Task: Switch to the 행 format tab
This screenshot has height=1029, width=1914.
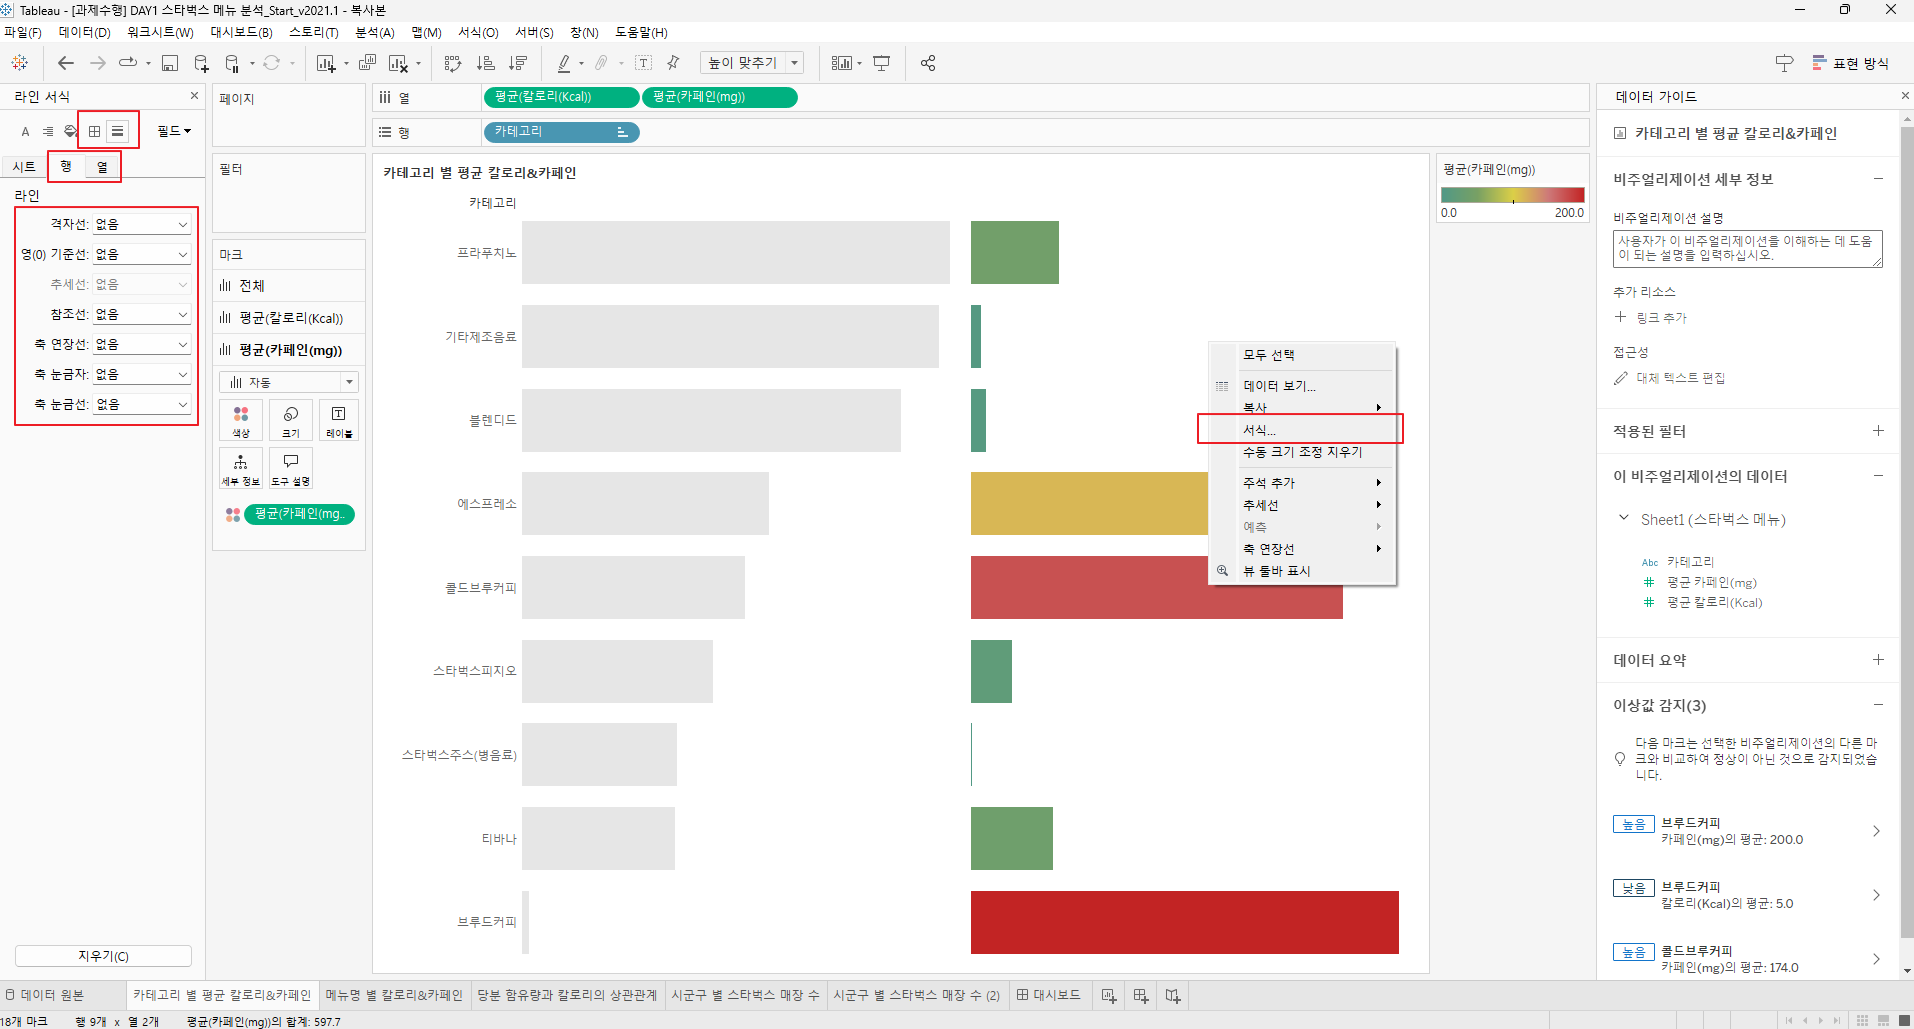Action: tap(66, 167)
